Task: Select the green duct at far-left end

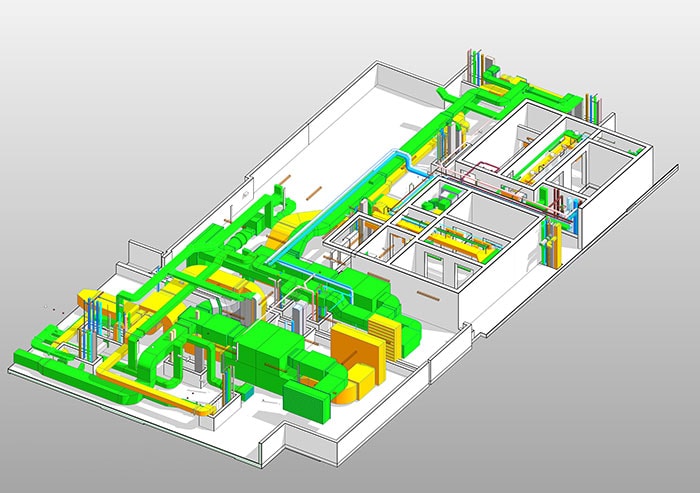Action: tap(30, 358)
